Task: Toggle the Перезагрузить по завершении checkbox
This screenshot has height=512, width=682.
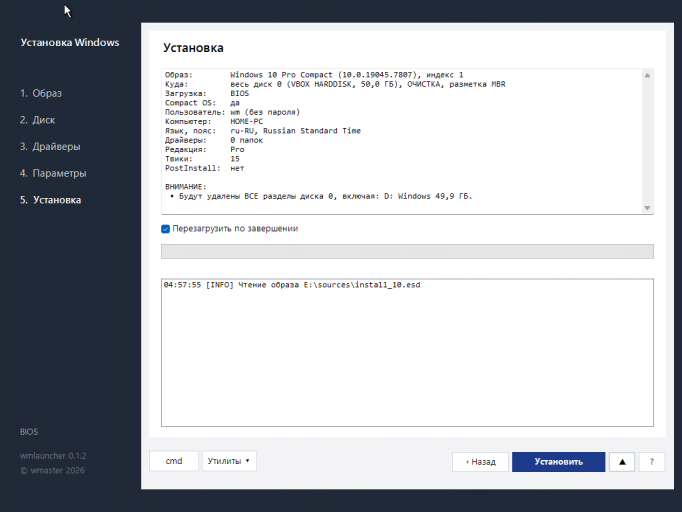Action: (x=165, y=229)
